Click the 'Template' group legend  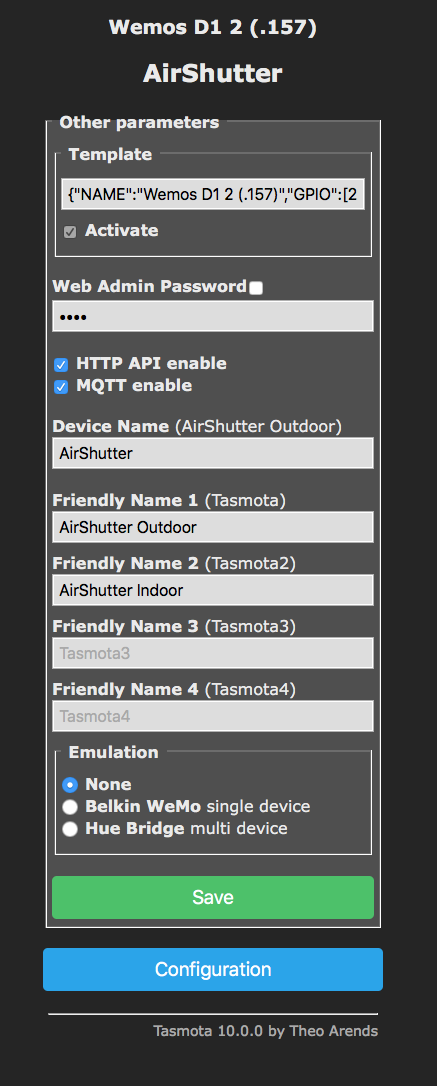pyautogui.click(x=110, y=154)
